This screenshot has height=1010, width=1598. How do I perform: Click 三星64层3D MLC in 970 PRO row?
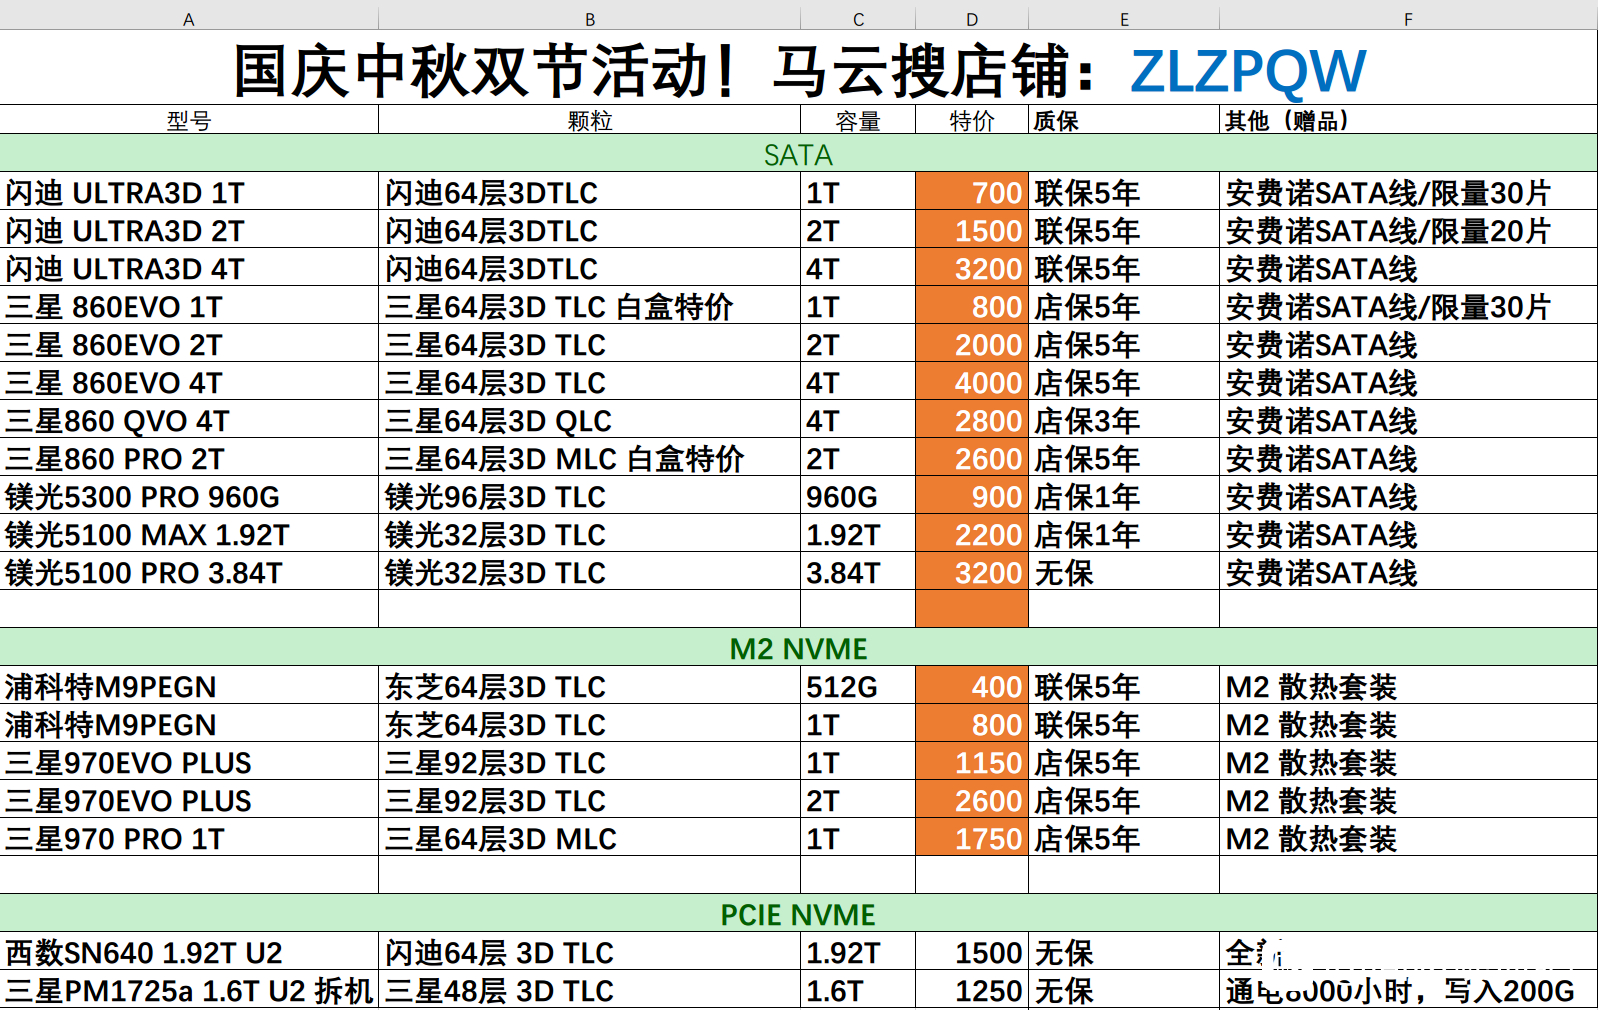coord(589,838)
